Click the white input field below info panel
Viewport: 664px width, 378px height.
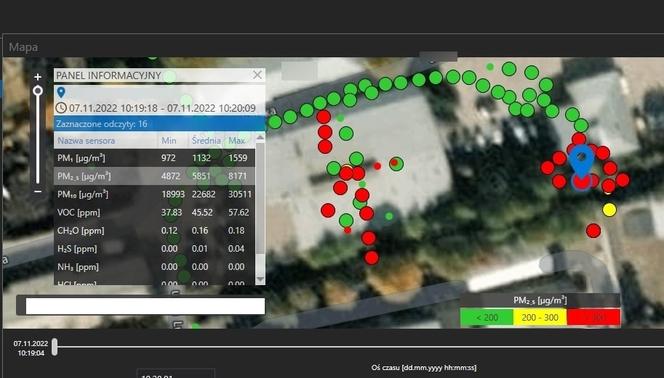[145, 306]
